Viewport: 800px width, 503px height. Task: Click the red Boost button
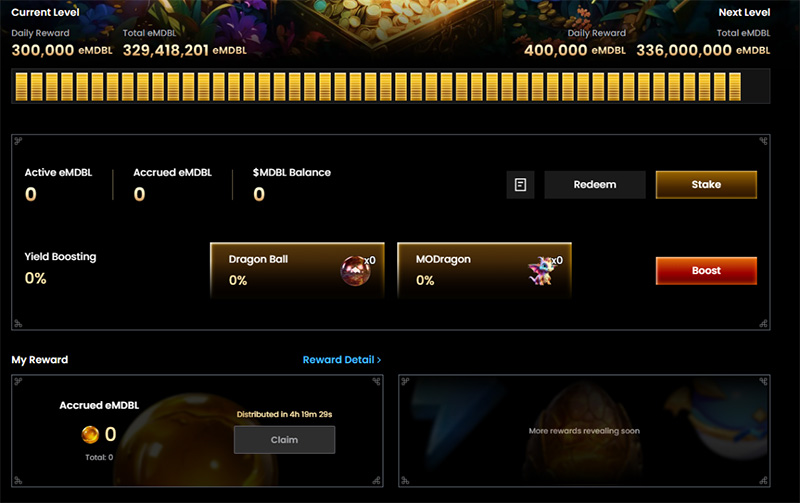[x=706, y=271]
